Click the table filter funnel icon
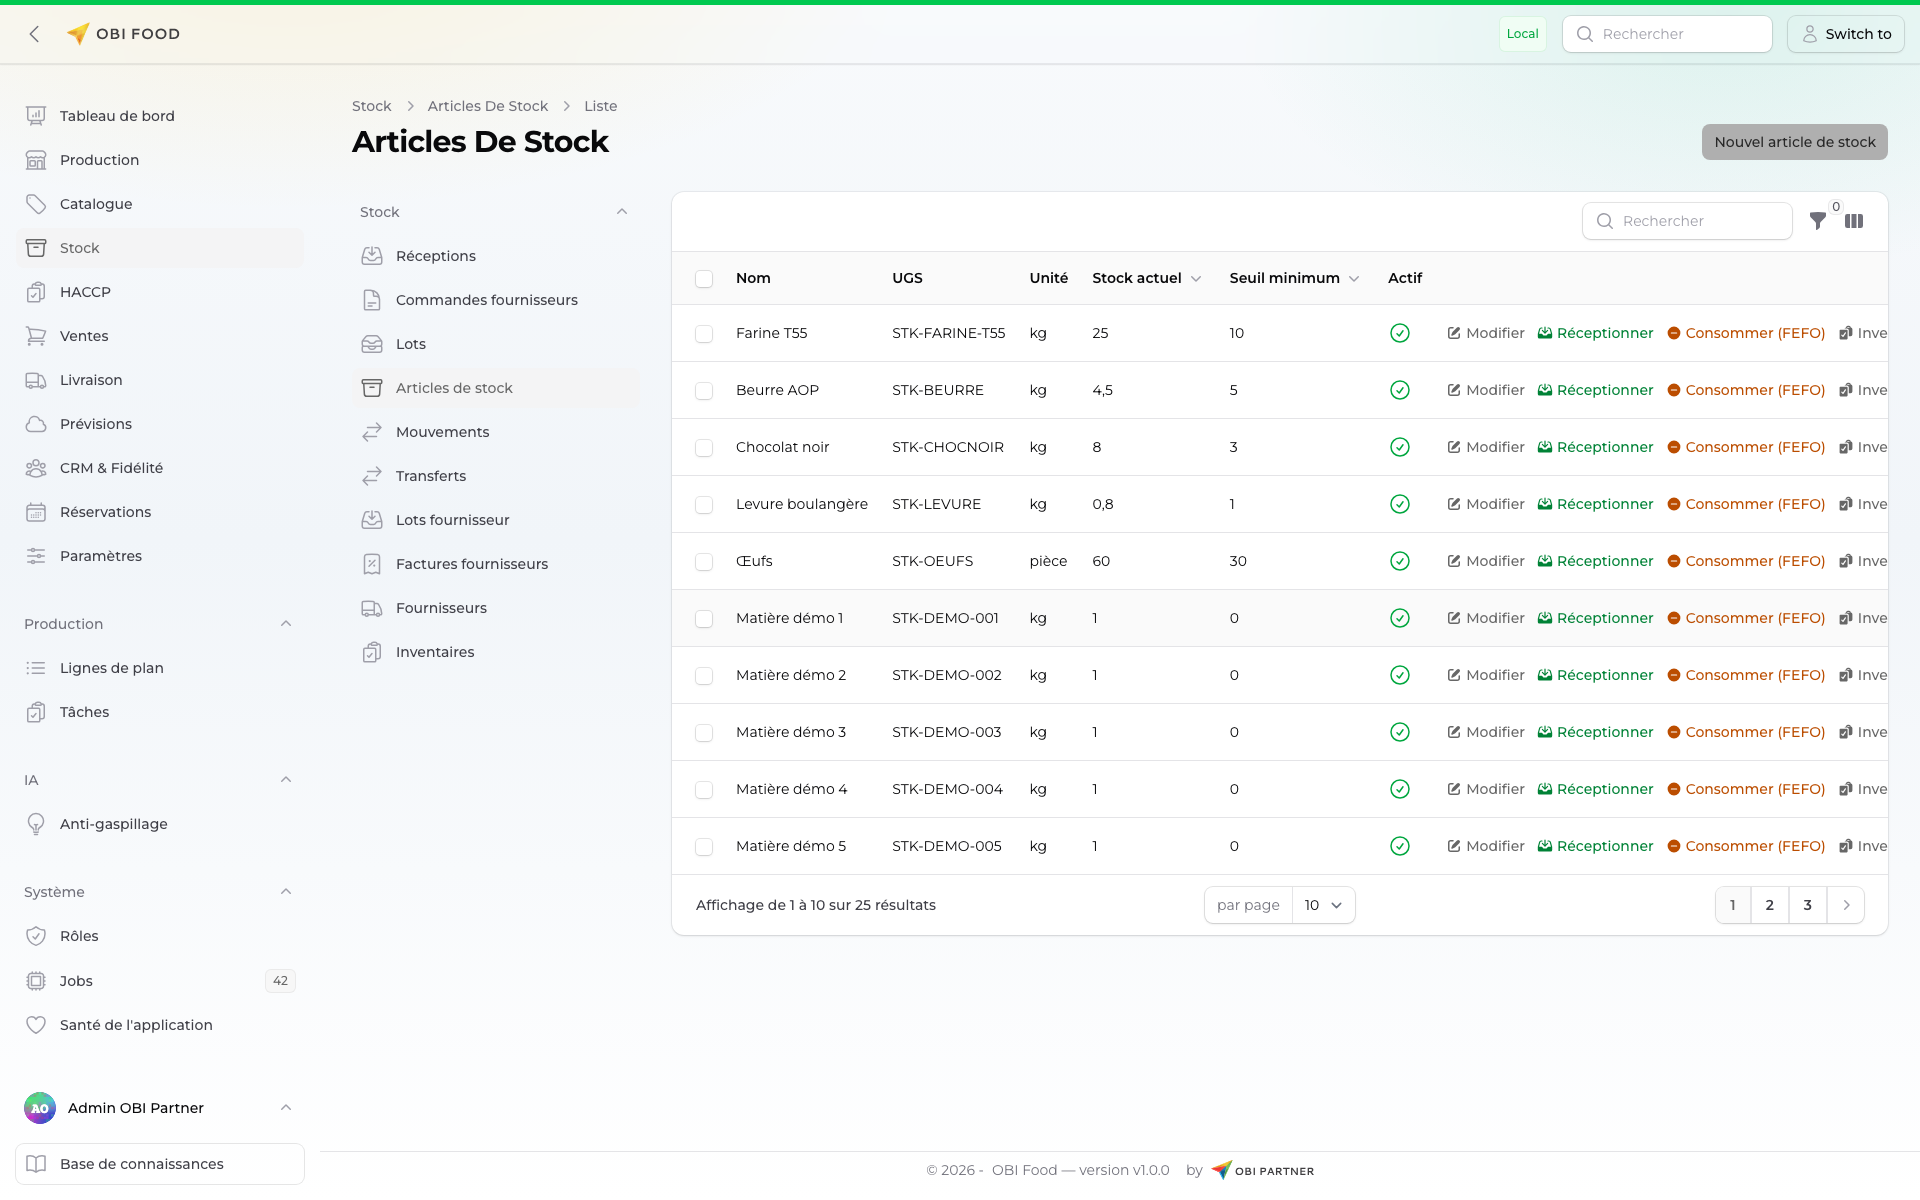The image size is (1920, 1200). pos(1817,221)
